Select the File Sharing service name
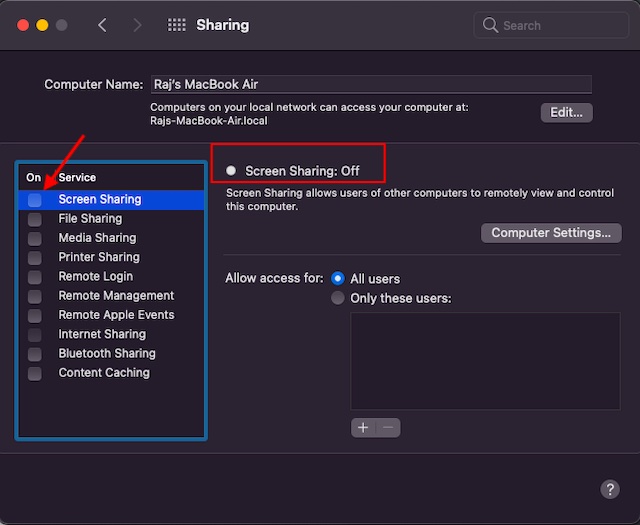 pyautogui.click(x=90, y=219)
